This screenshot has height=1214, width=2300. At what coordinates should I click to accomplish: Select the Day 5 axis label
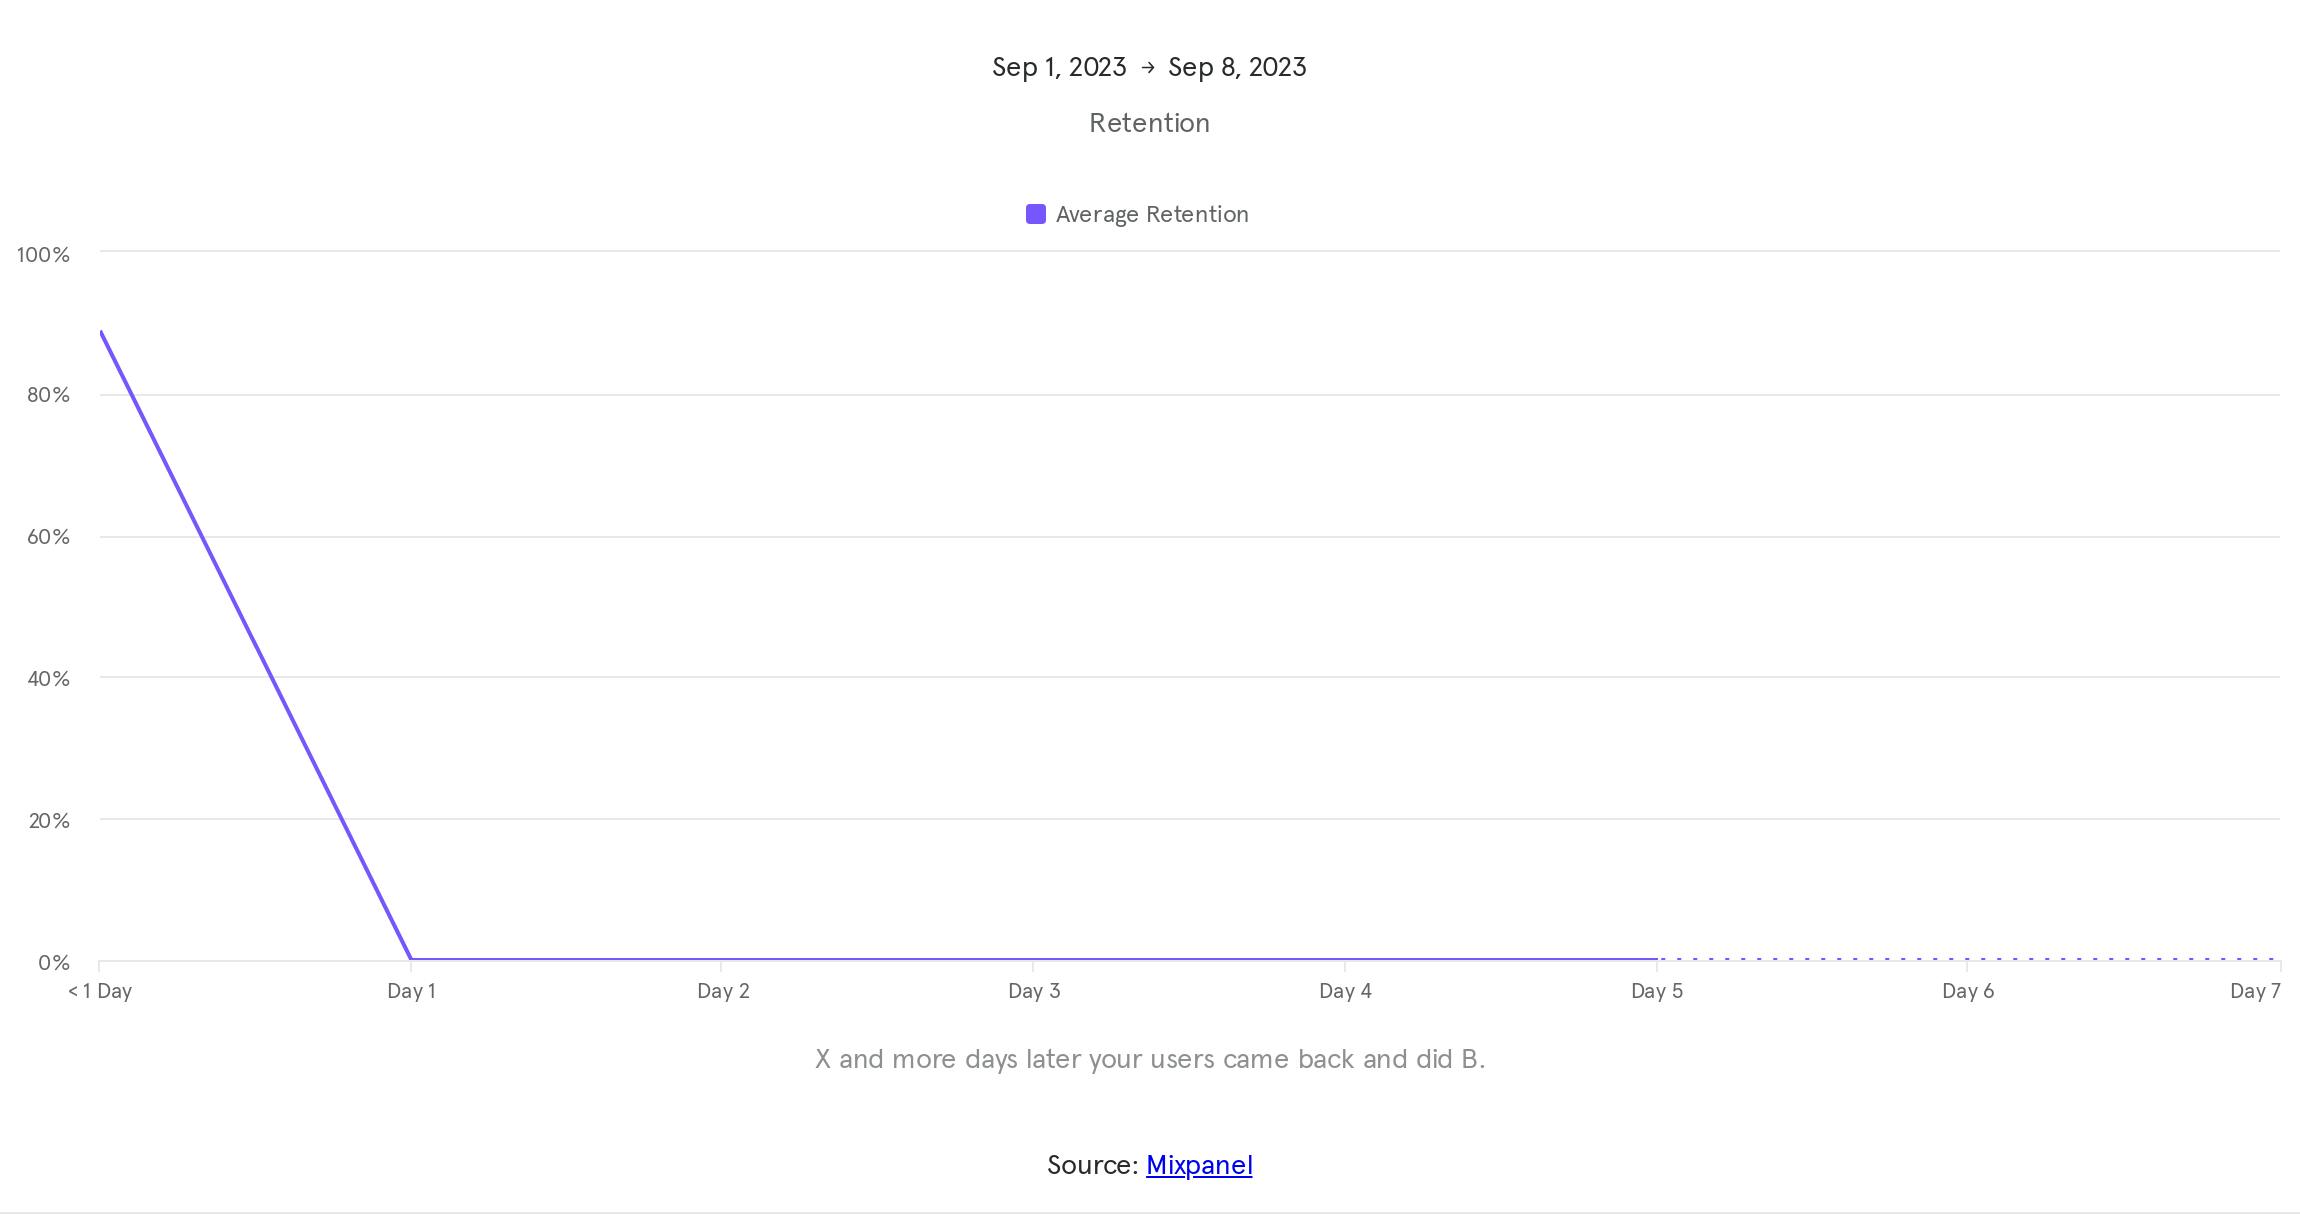[x=1657, y=991]
